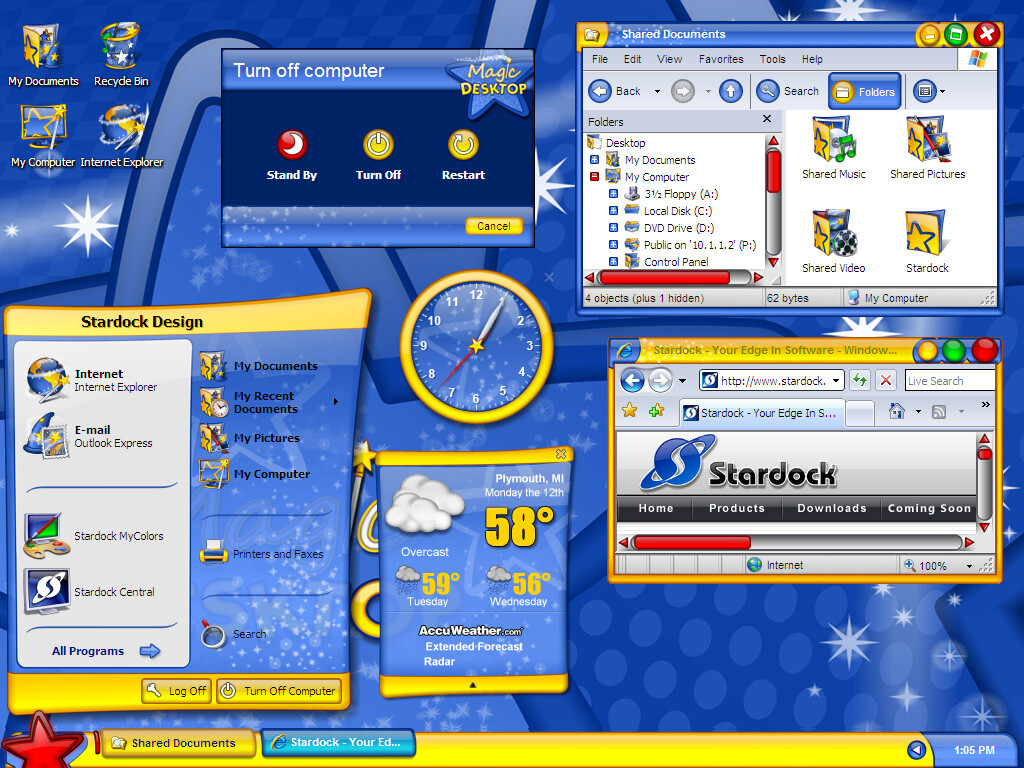
Task: Open E-mail Outlook Express
Action: 88,436
